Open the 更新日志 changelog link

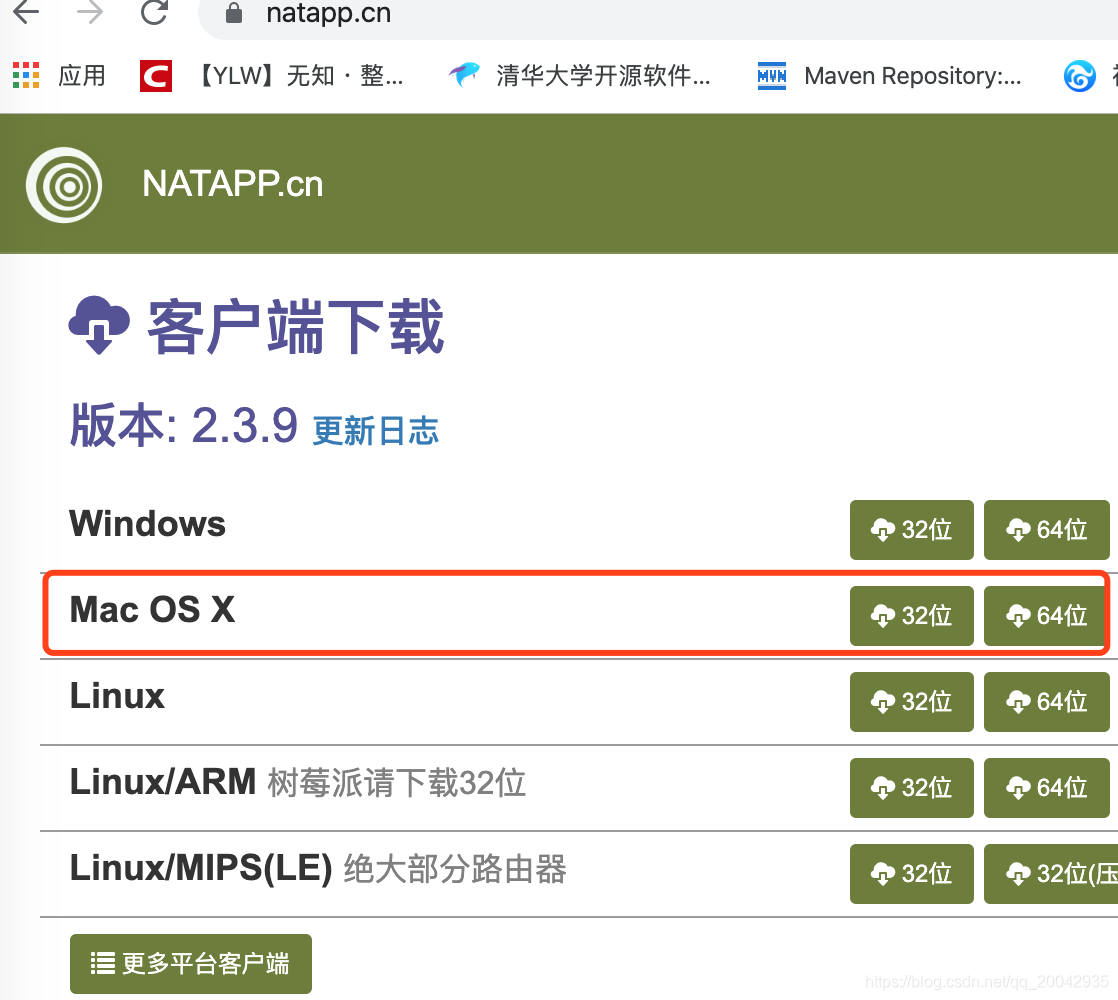375,430
